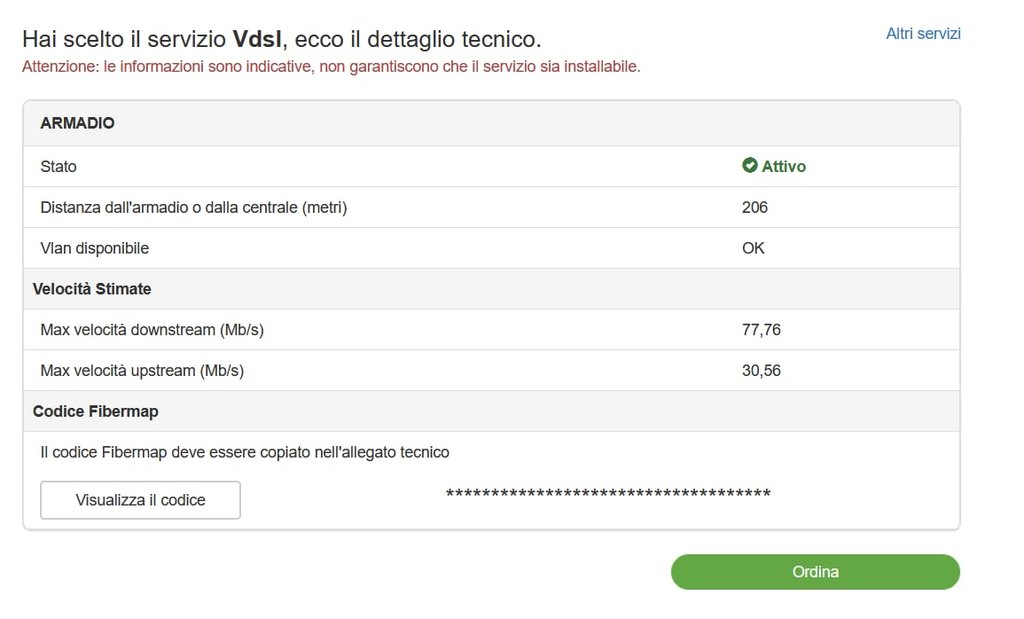Click the ARMADIO section header

pos(77,124)
